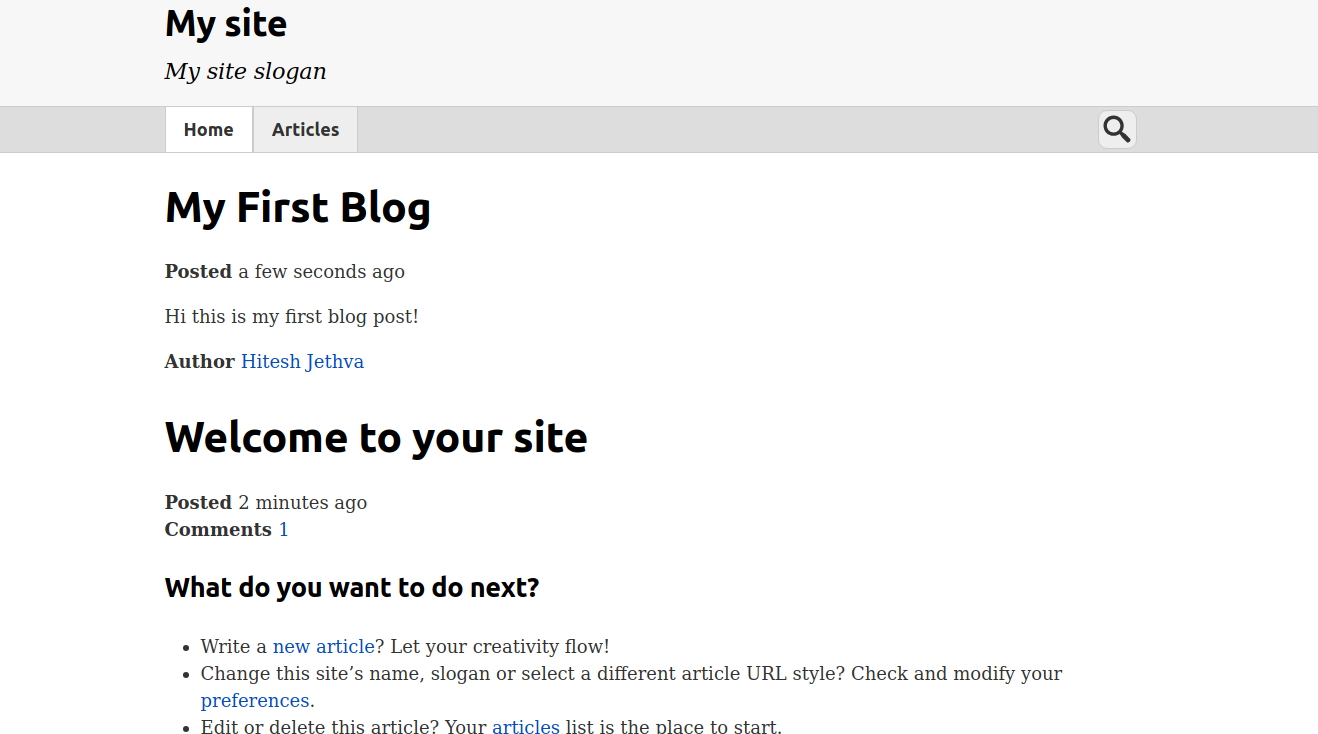1318x734 pixels.
Task: Open the "Welcome to your site" heading
Action: [x=375, y=438]
